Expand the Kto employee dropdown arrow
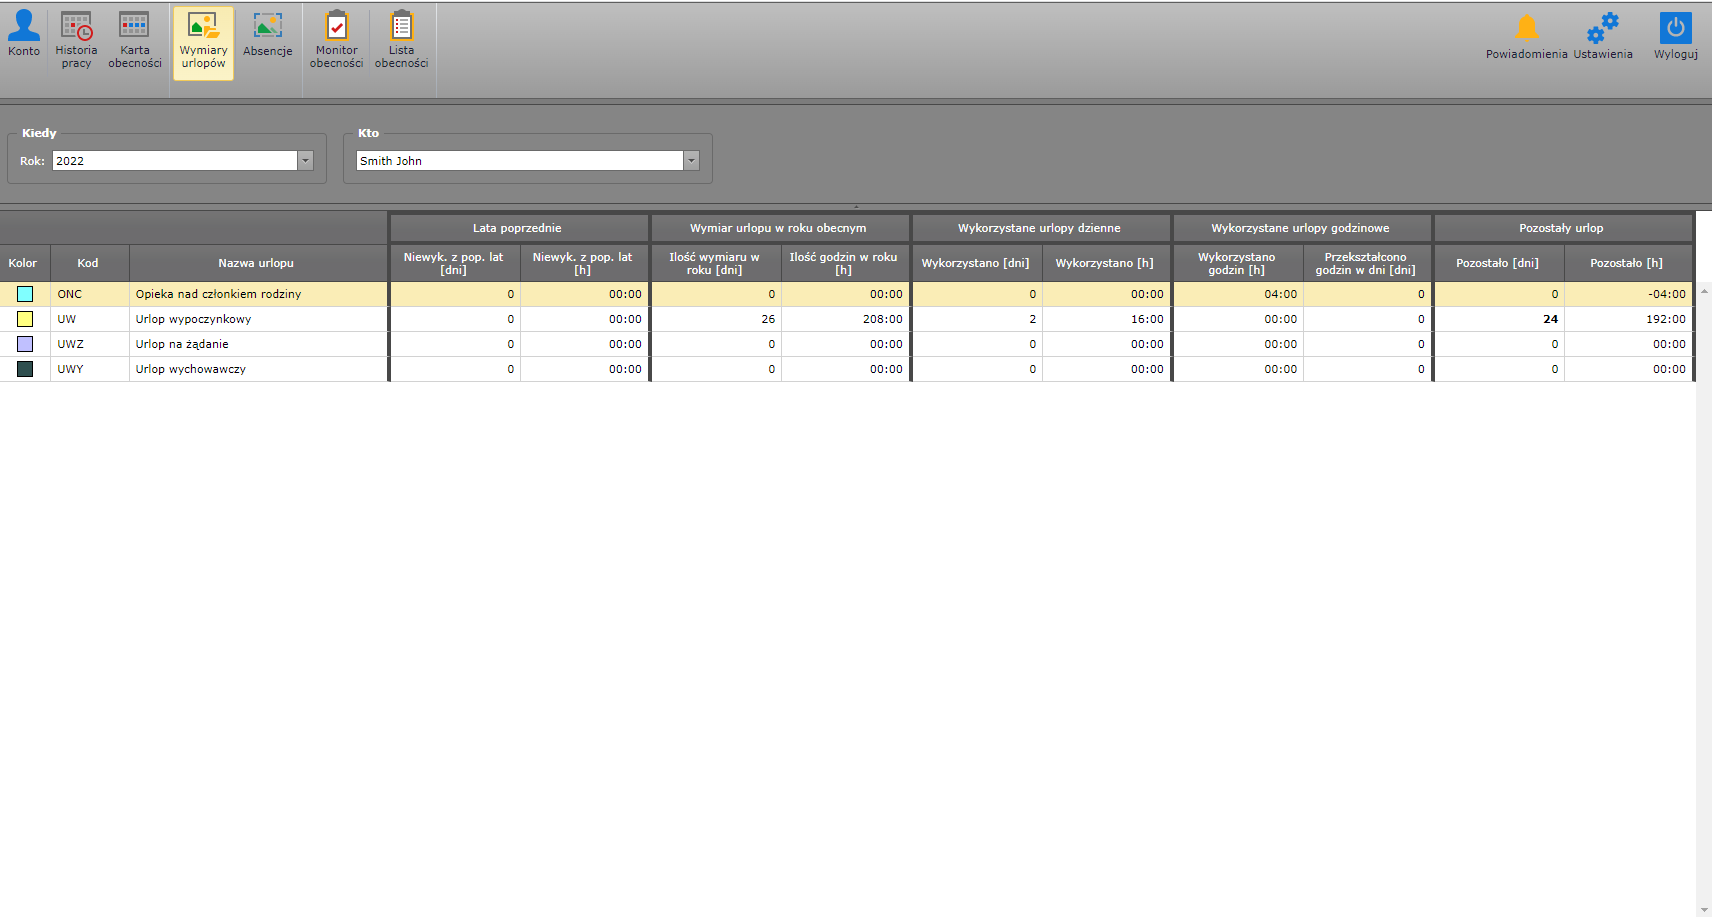The image size is (1712, 917). tap(691, 161)
